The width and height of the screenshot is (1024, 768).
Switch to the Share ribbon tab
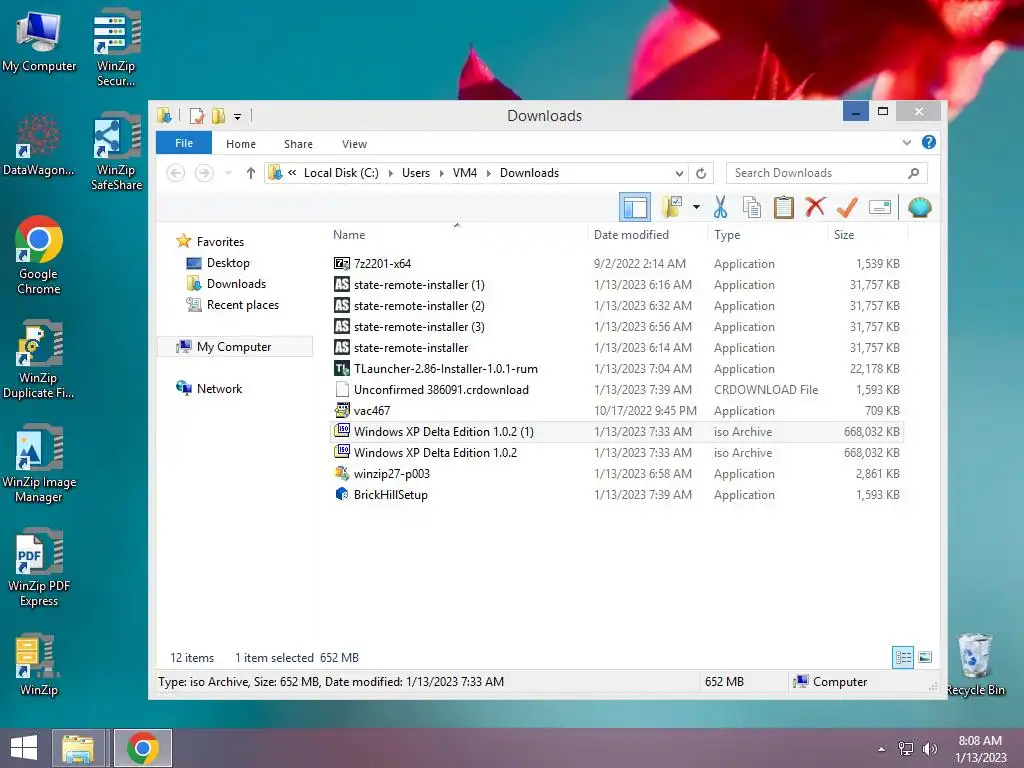[x=298, y=144]
